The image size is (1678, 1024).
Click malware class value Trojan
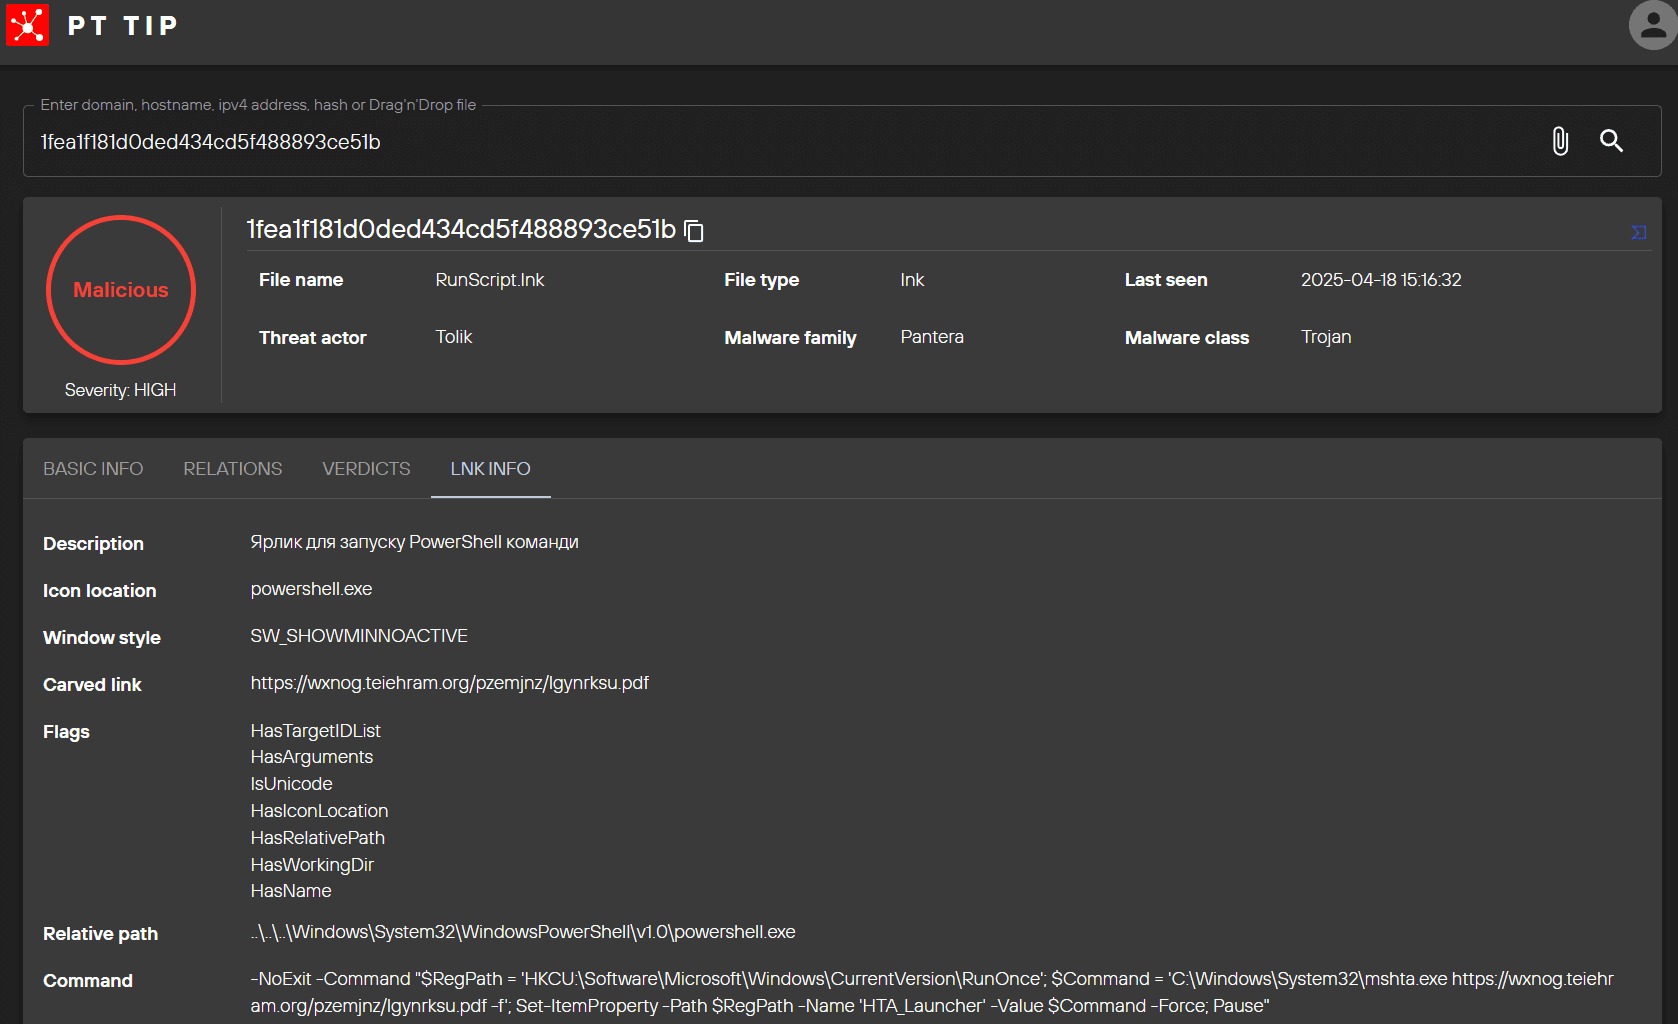pyautogui.click(x=1326, y=337)
